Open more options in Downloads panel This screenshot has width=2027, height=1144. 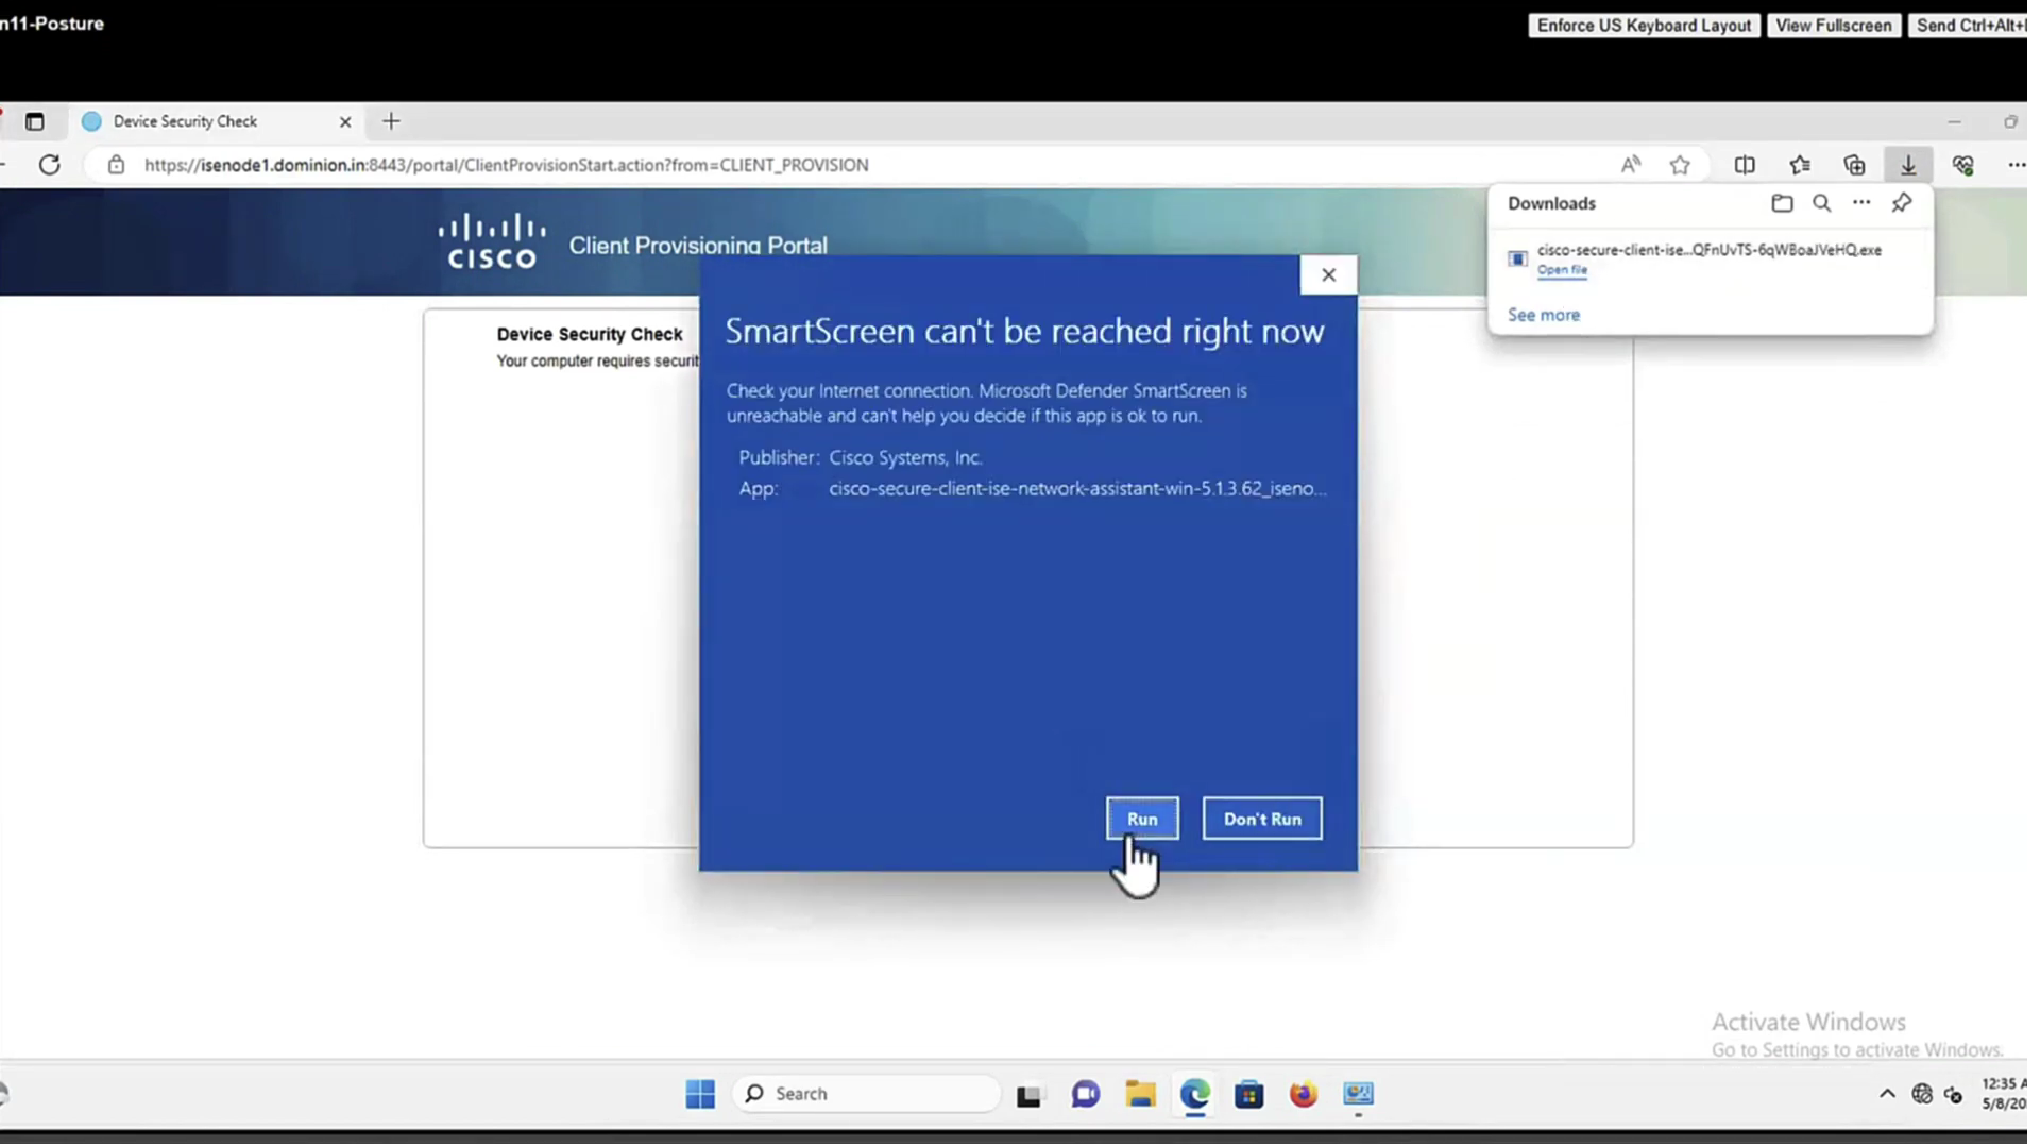pyautogui.click(x=1861, y=203)
